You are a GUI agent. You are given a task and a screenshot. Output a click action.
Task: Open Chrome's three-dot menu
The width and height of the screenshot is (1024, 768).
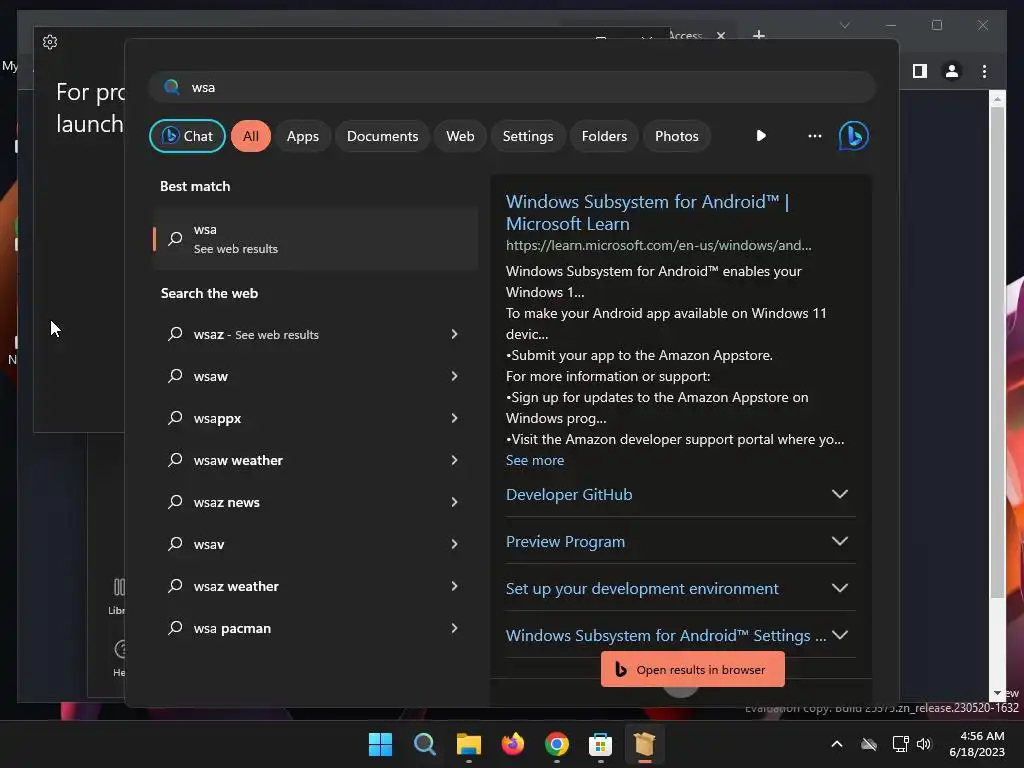(984, 71)
